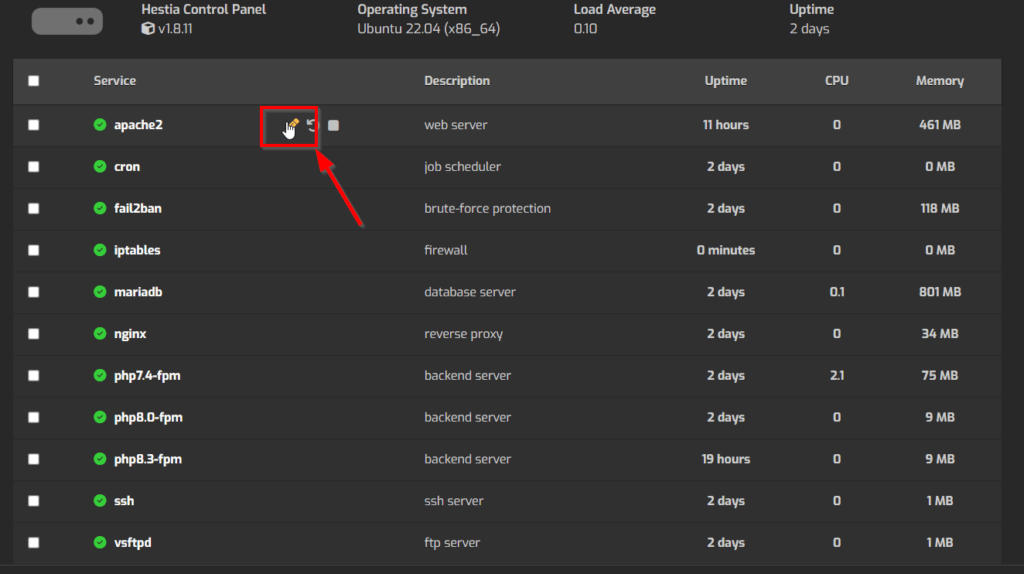Screen dimensions: 1024x574
Task: Click the 'database server' description
Action: (470, 292)
